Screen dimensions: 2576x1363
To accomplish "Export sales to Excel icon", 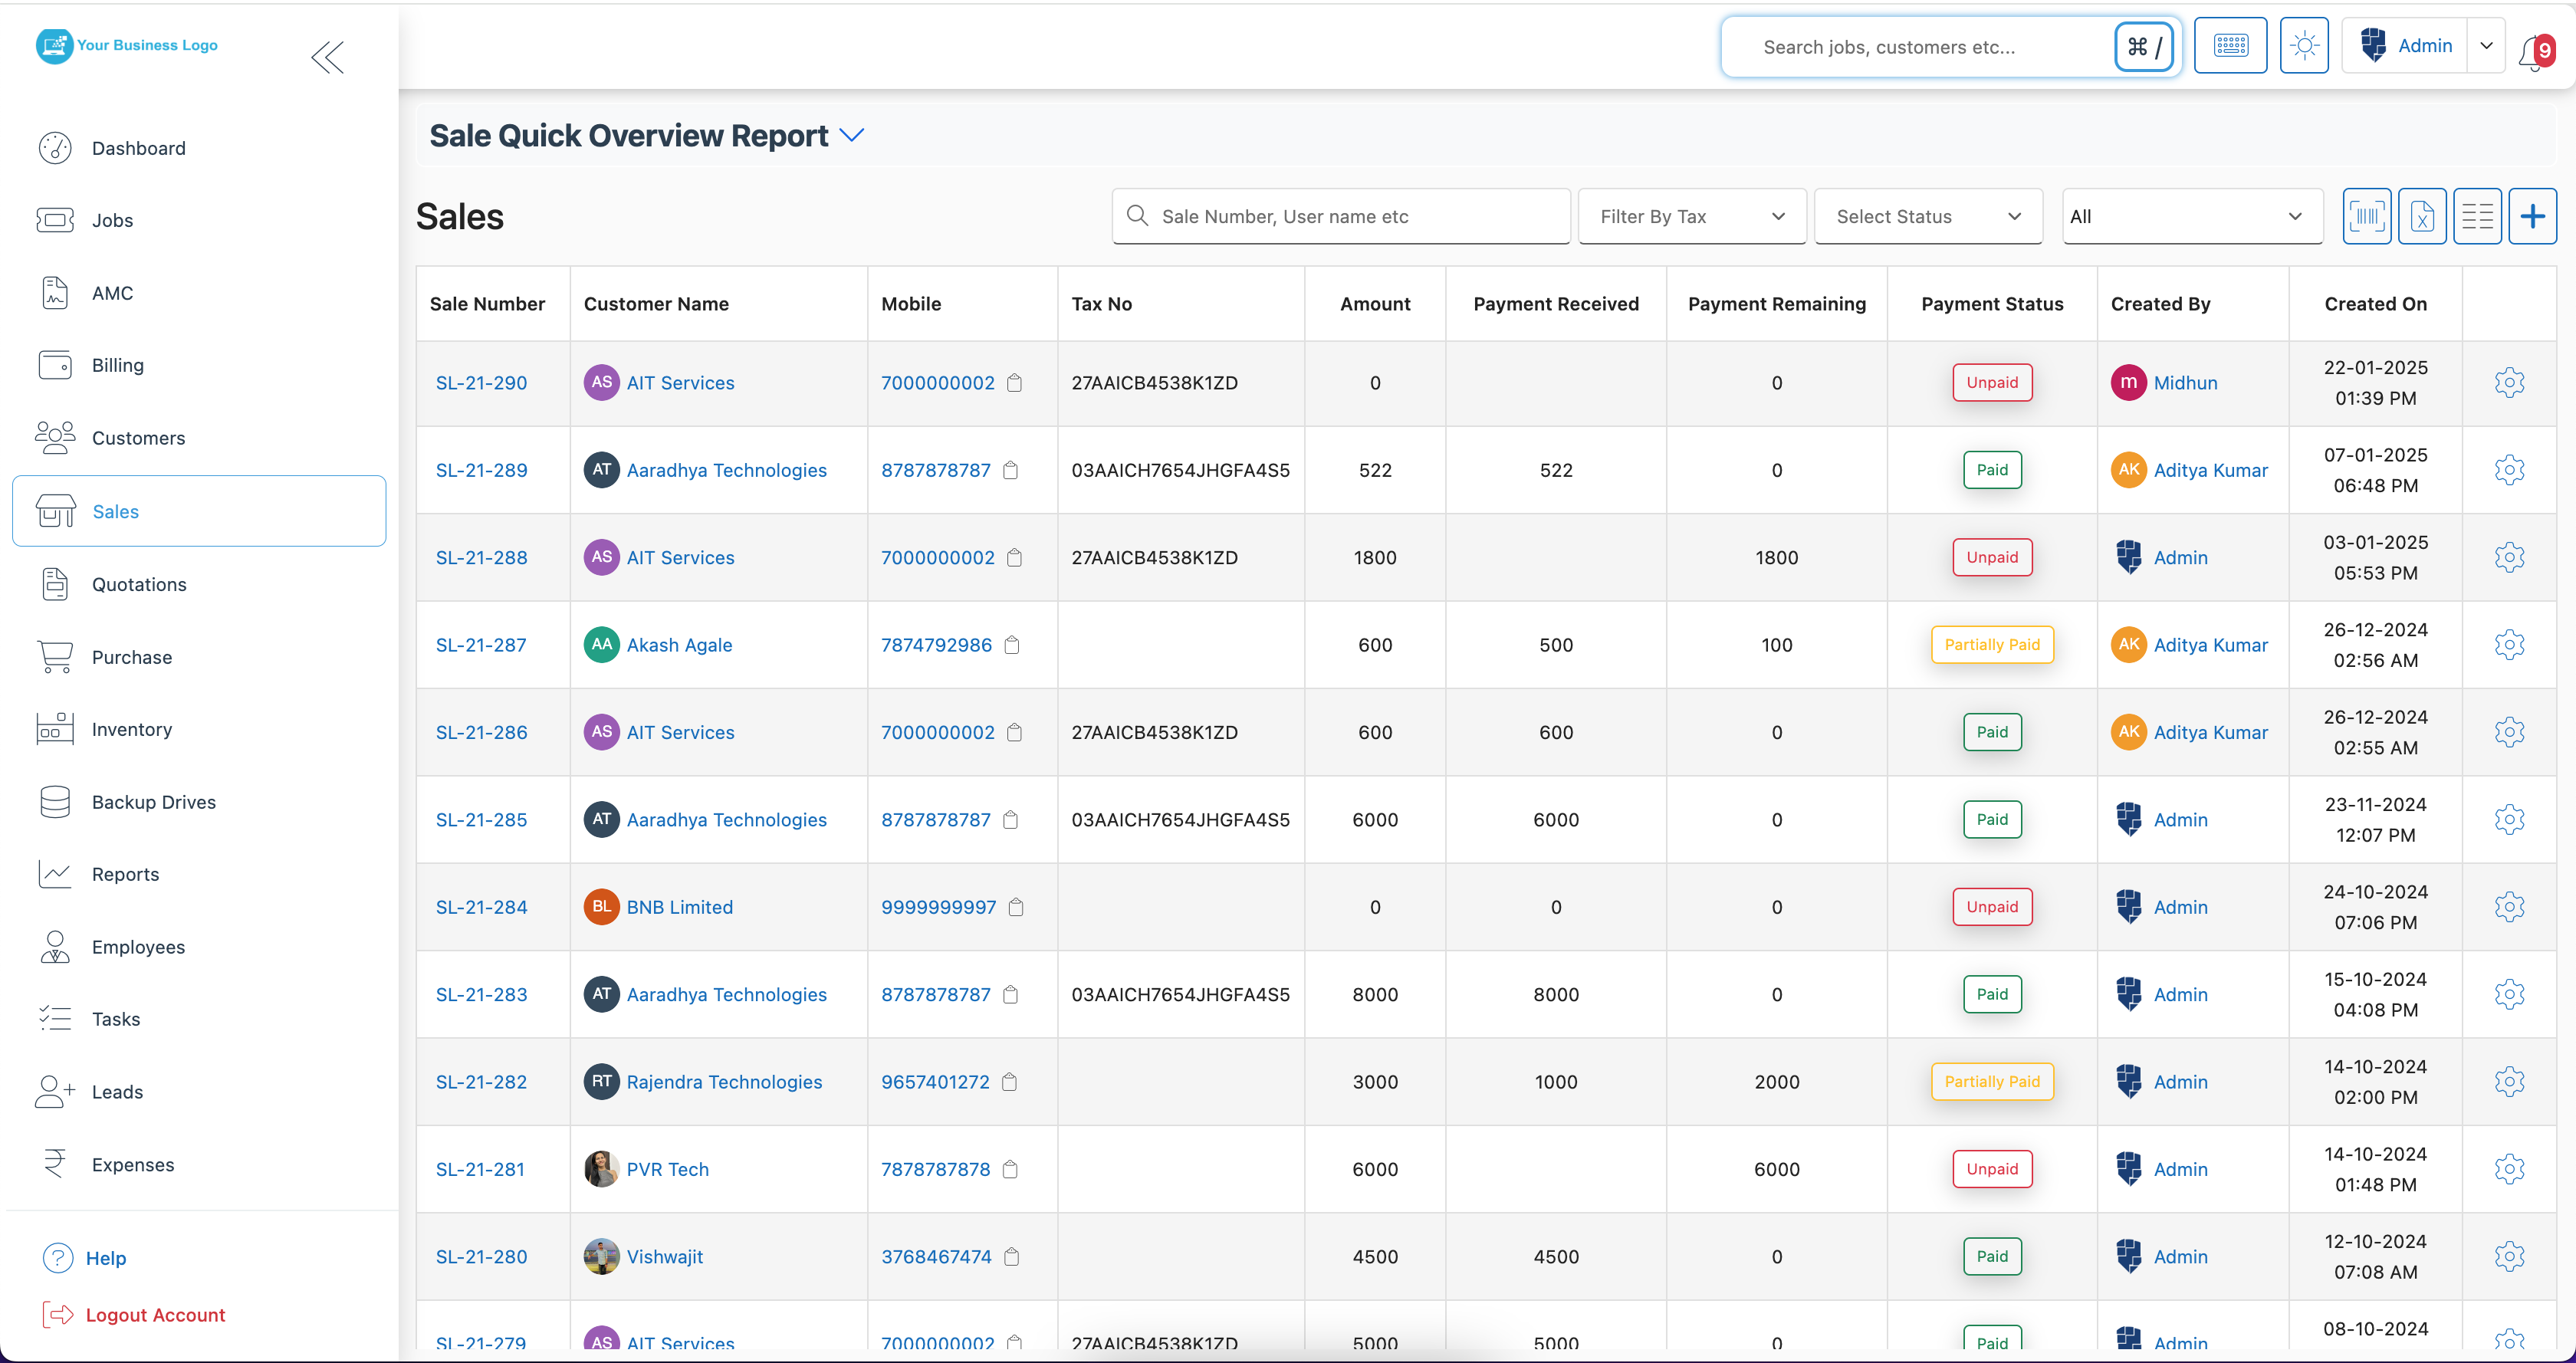I will [2421, 216].
